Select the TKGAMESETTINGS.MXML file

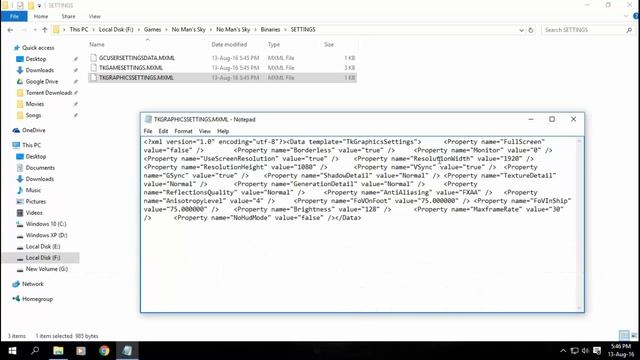222,68
